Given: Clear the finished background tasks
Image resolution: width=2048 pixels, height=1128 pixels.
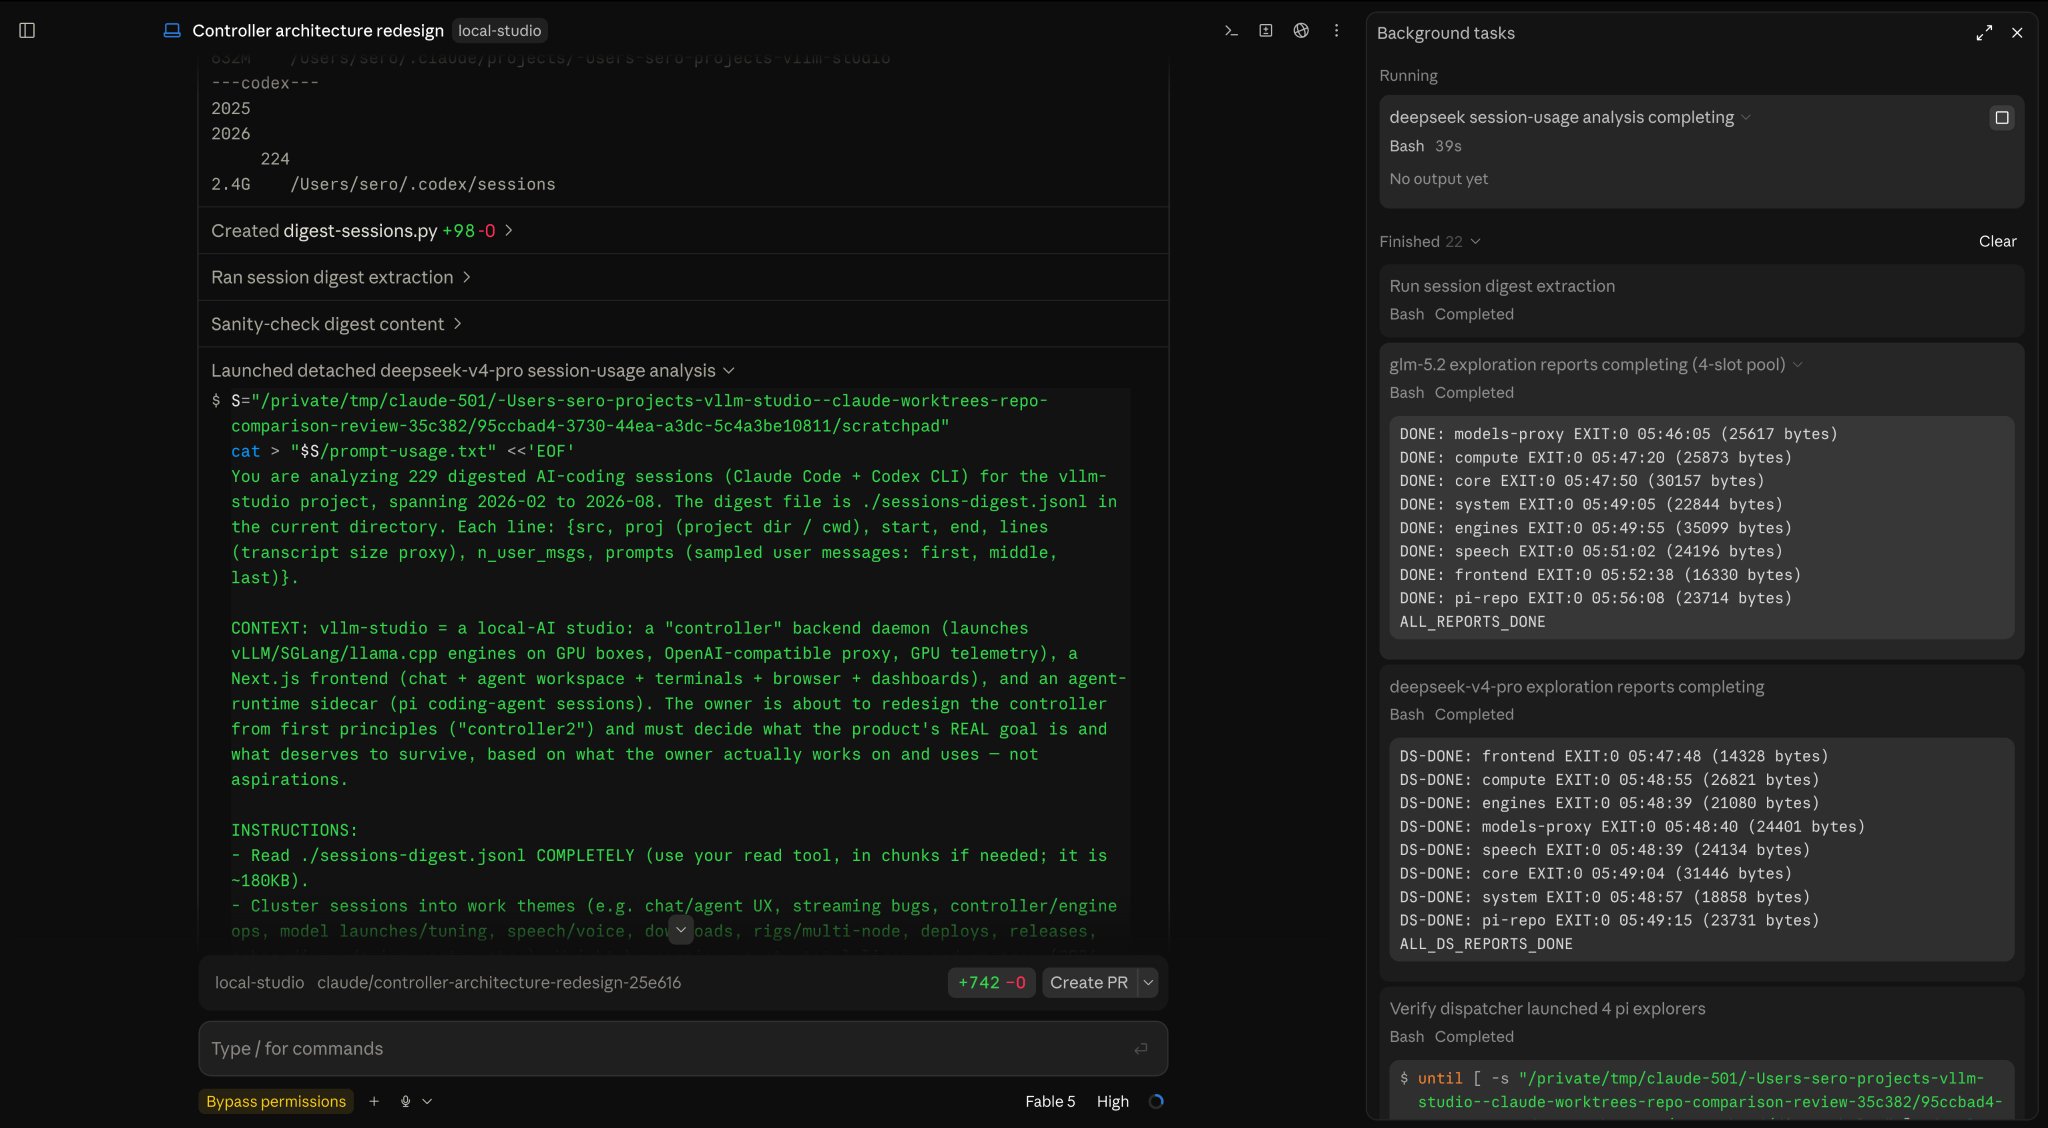Looking at the screenshot, I should (x=1997, y=241).
